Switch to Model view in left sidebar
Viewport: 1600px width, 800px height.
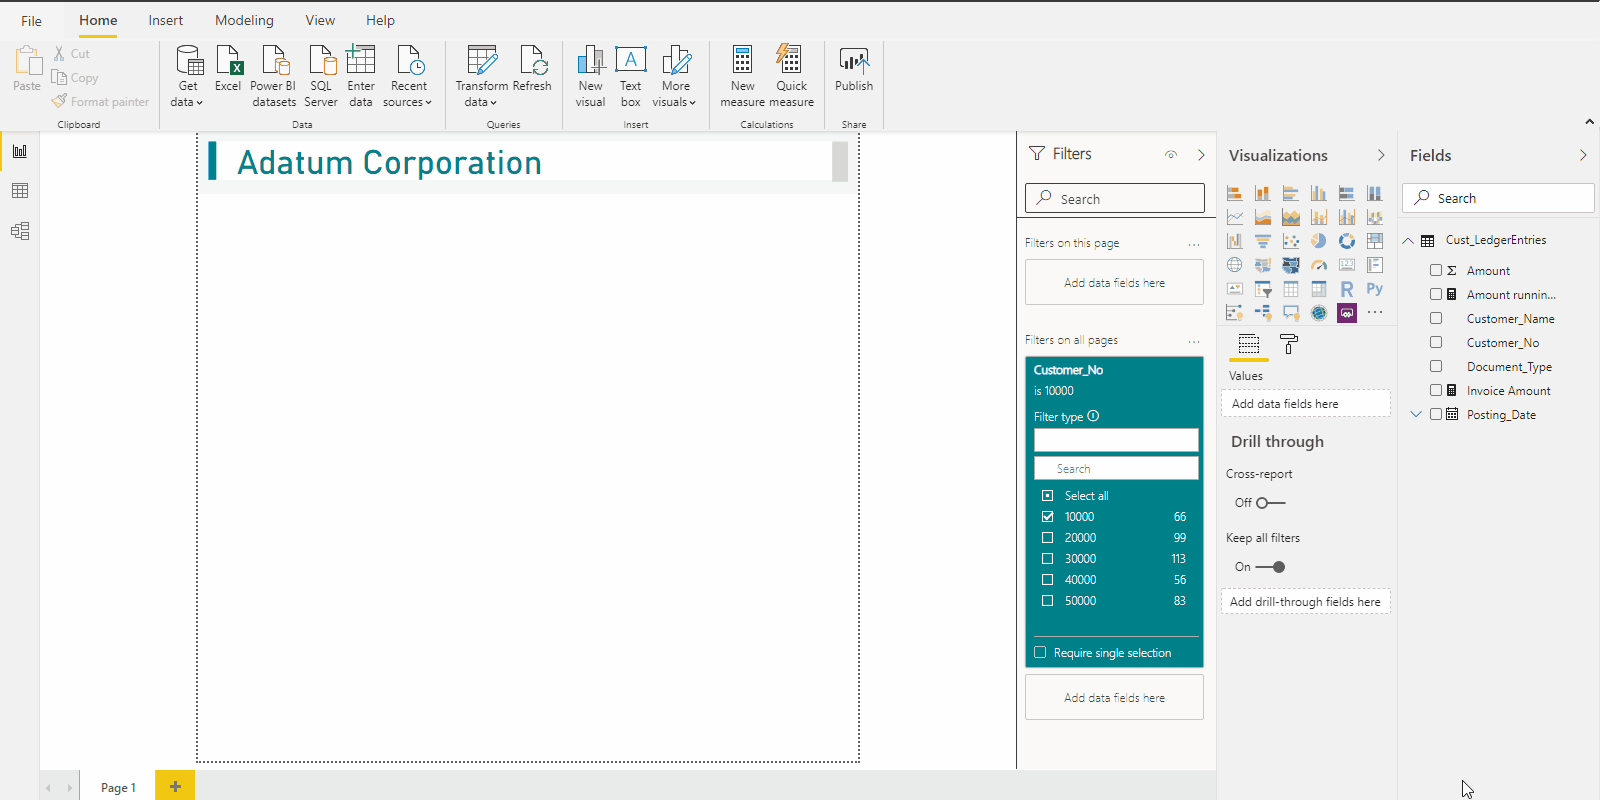click(20, 231)
